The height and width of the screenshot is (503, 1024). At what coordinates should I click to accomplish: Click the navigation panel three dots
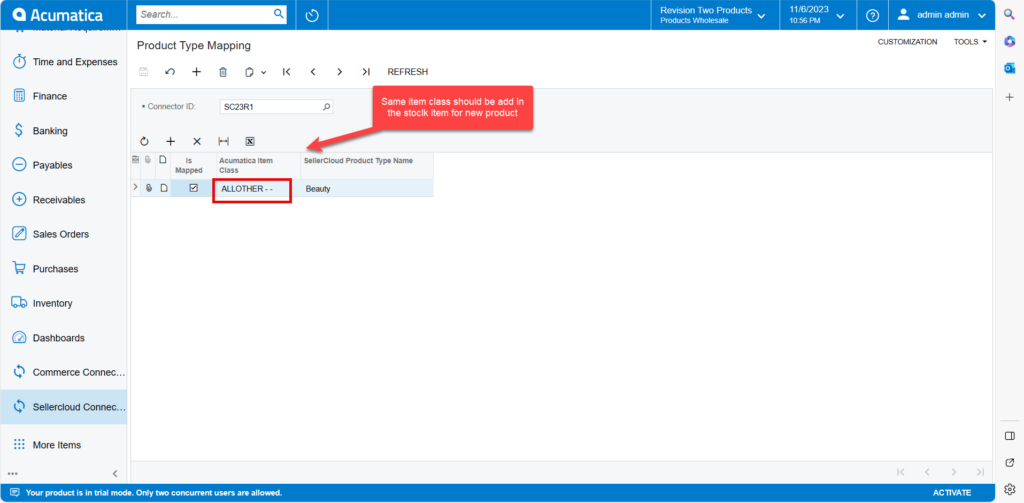point(13,474)
